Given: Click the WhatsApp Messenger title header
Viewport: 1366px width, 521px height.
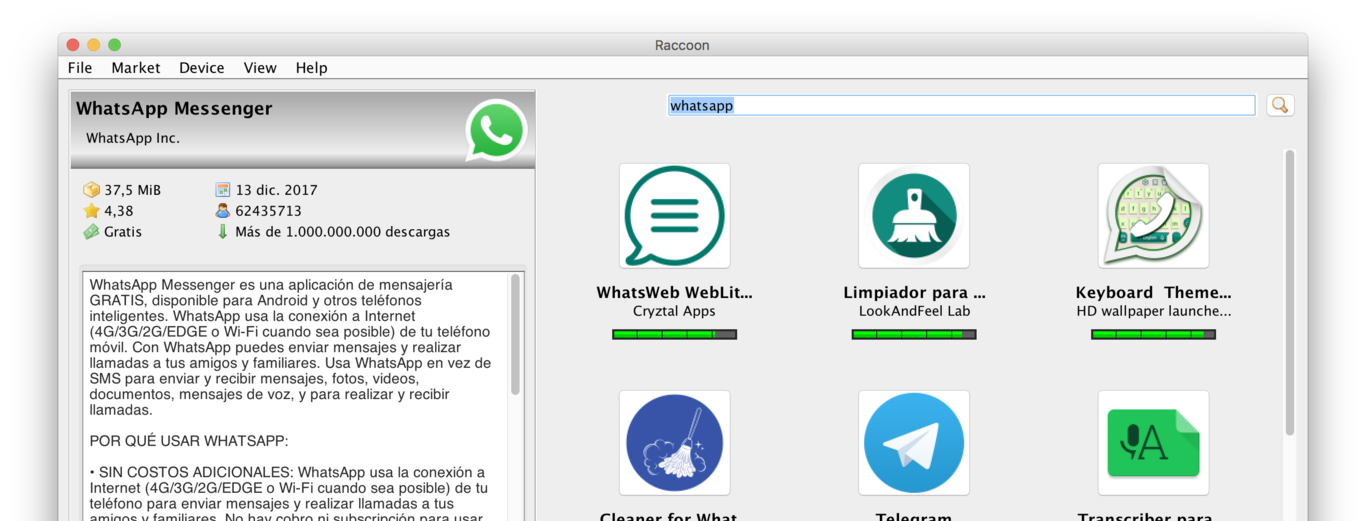Looking at the screenshot, I should click(174, 109).
